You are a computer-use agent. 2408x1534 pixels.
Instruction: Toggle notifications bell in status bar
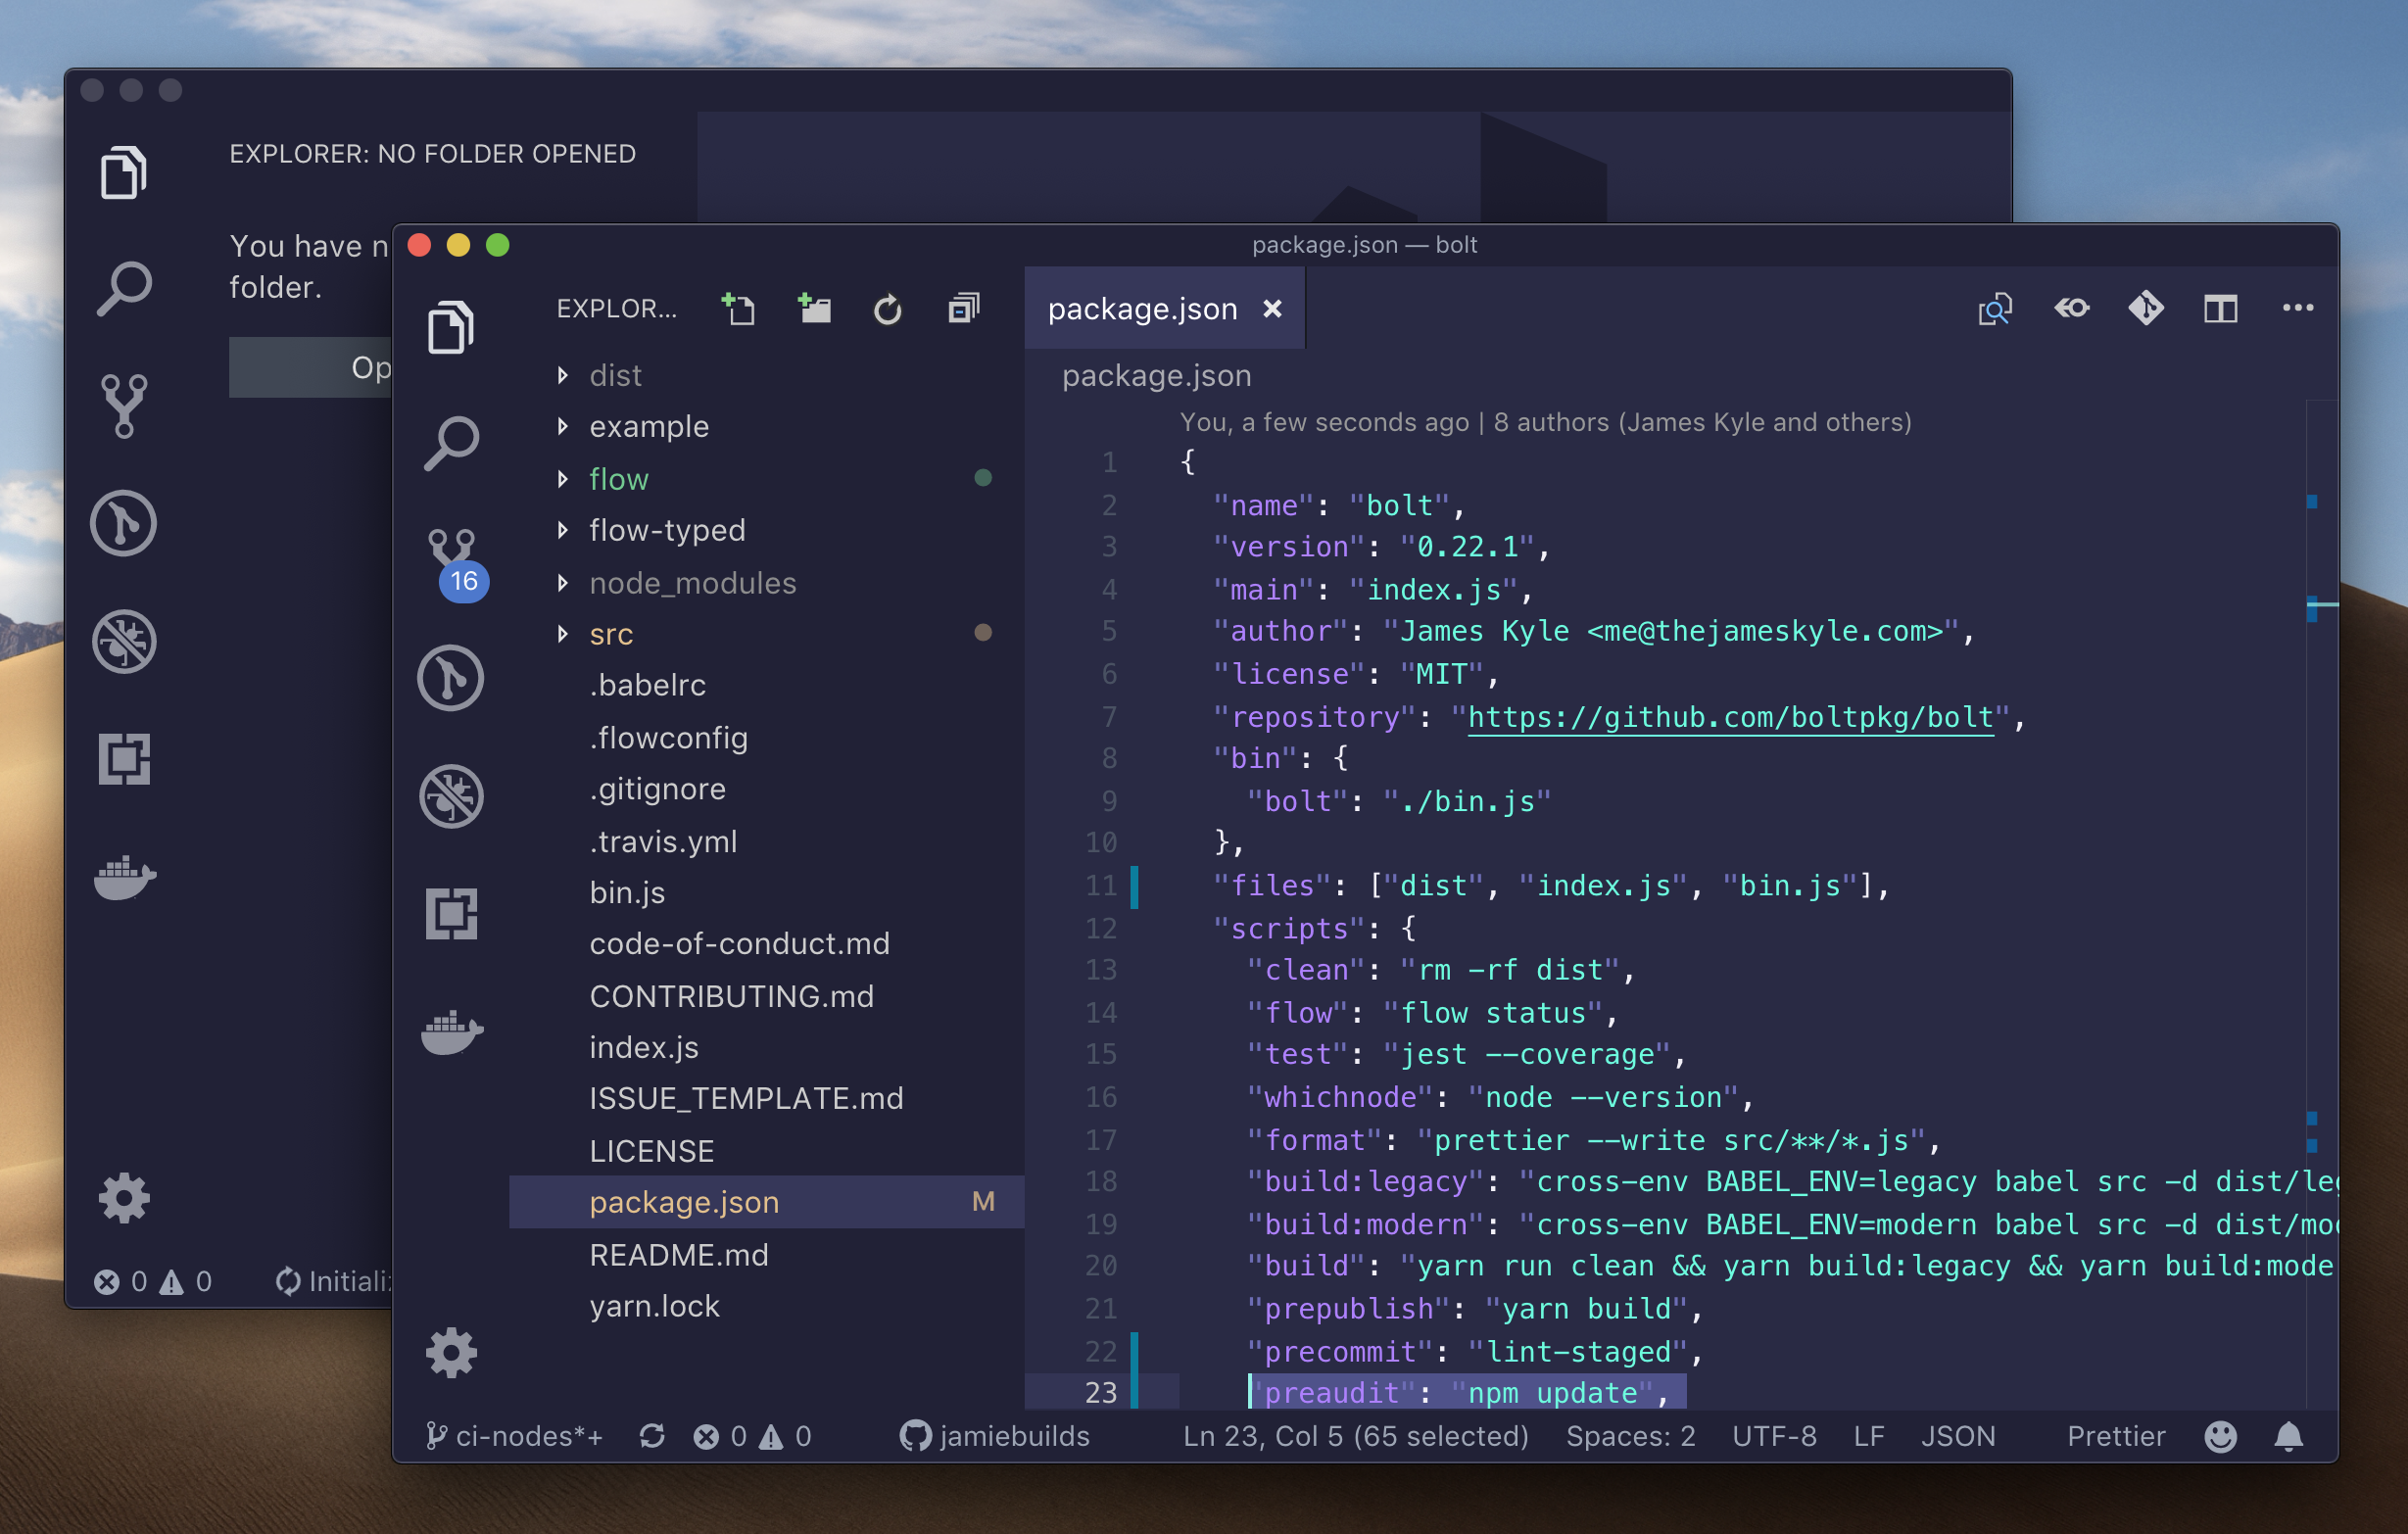2289,1436
